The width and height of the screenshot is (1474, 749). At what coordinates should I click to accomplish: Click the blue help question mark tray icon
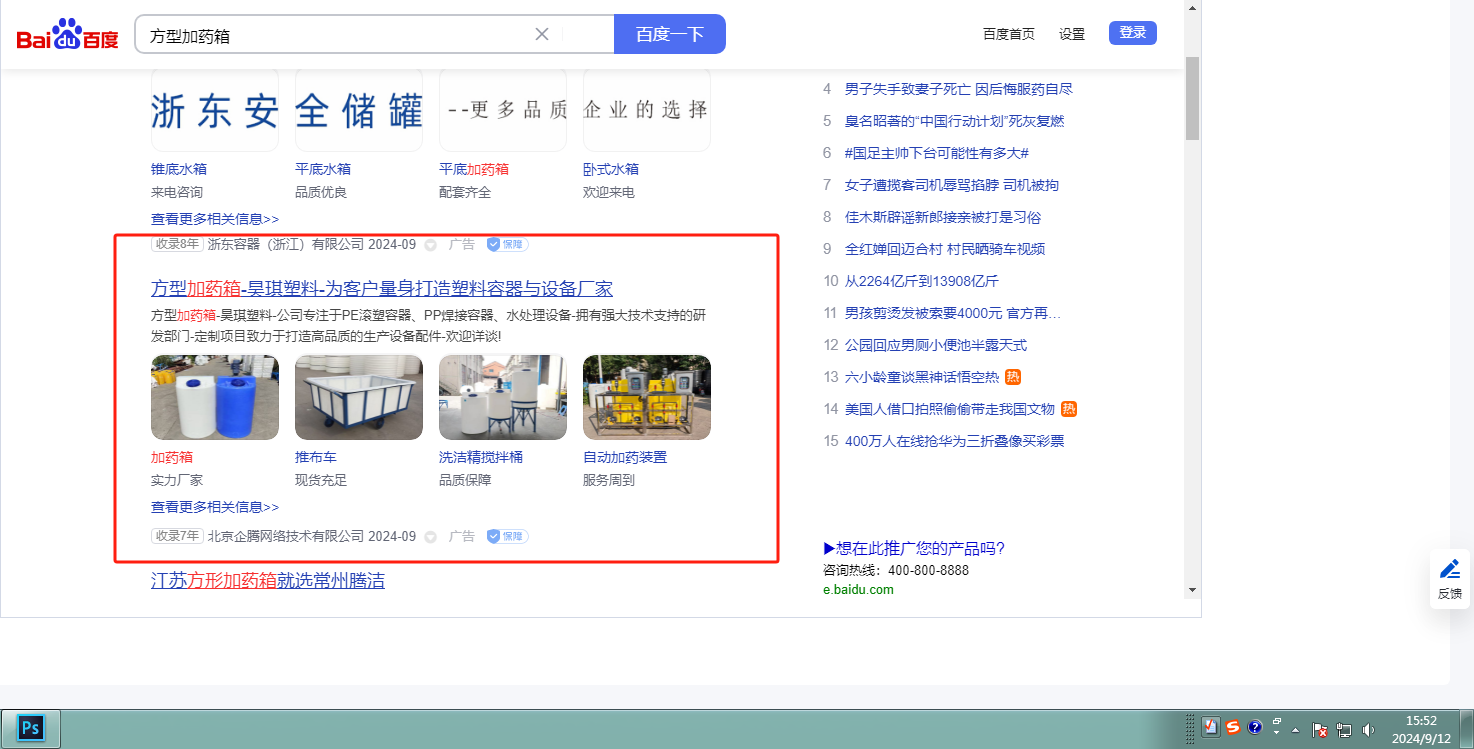pyautogui.click(x=1255, y=728)
